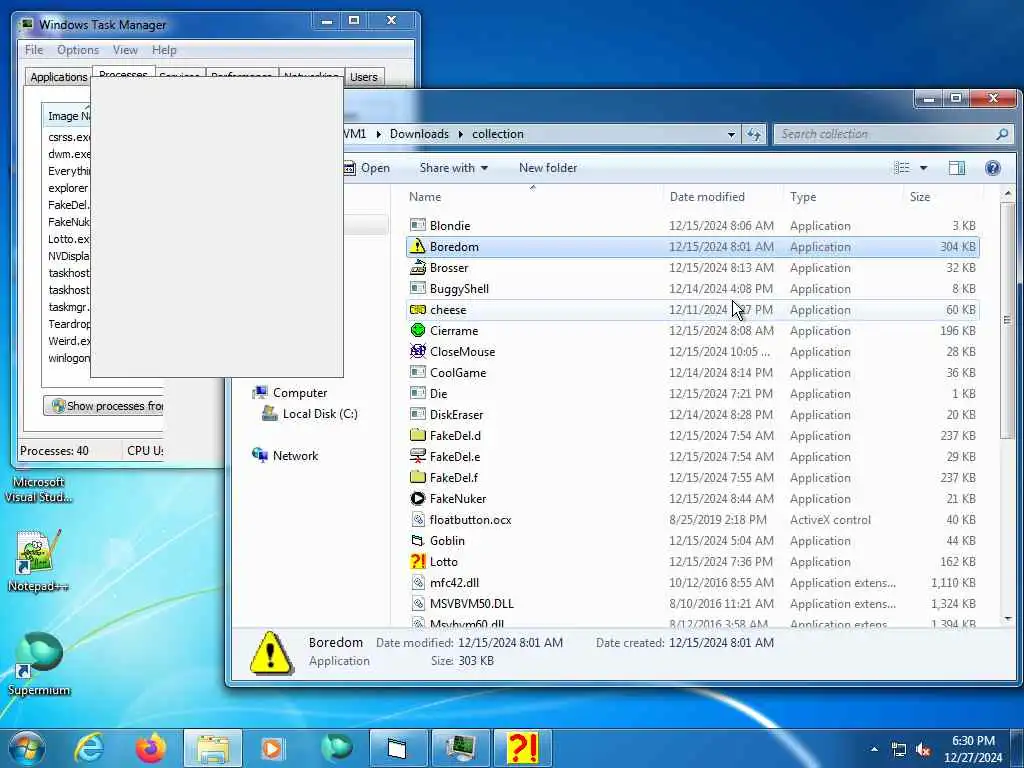Screen dimensions: 1024x768
Task: Select the mfc42.dll file icon
Action: pos(417,583)
